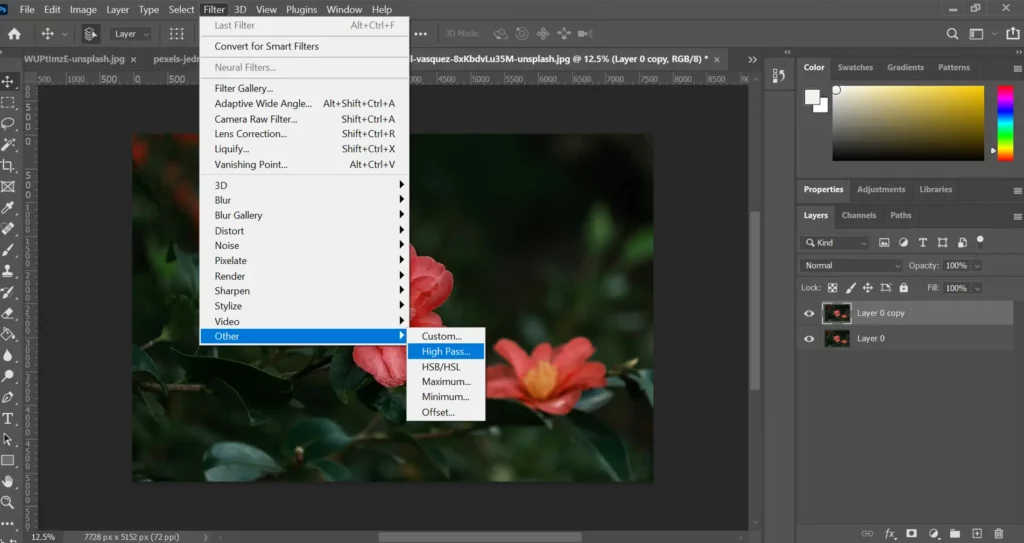Select the Rectangular Marquee tool
The image size is (1024, 543).
8,103
